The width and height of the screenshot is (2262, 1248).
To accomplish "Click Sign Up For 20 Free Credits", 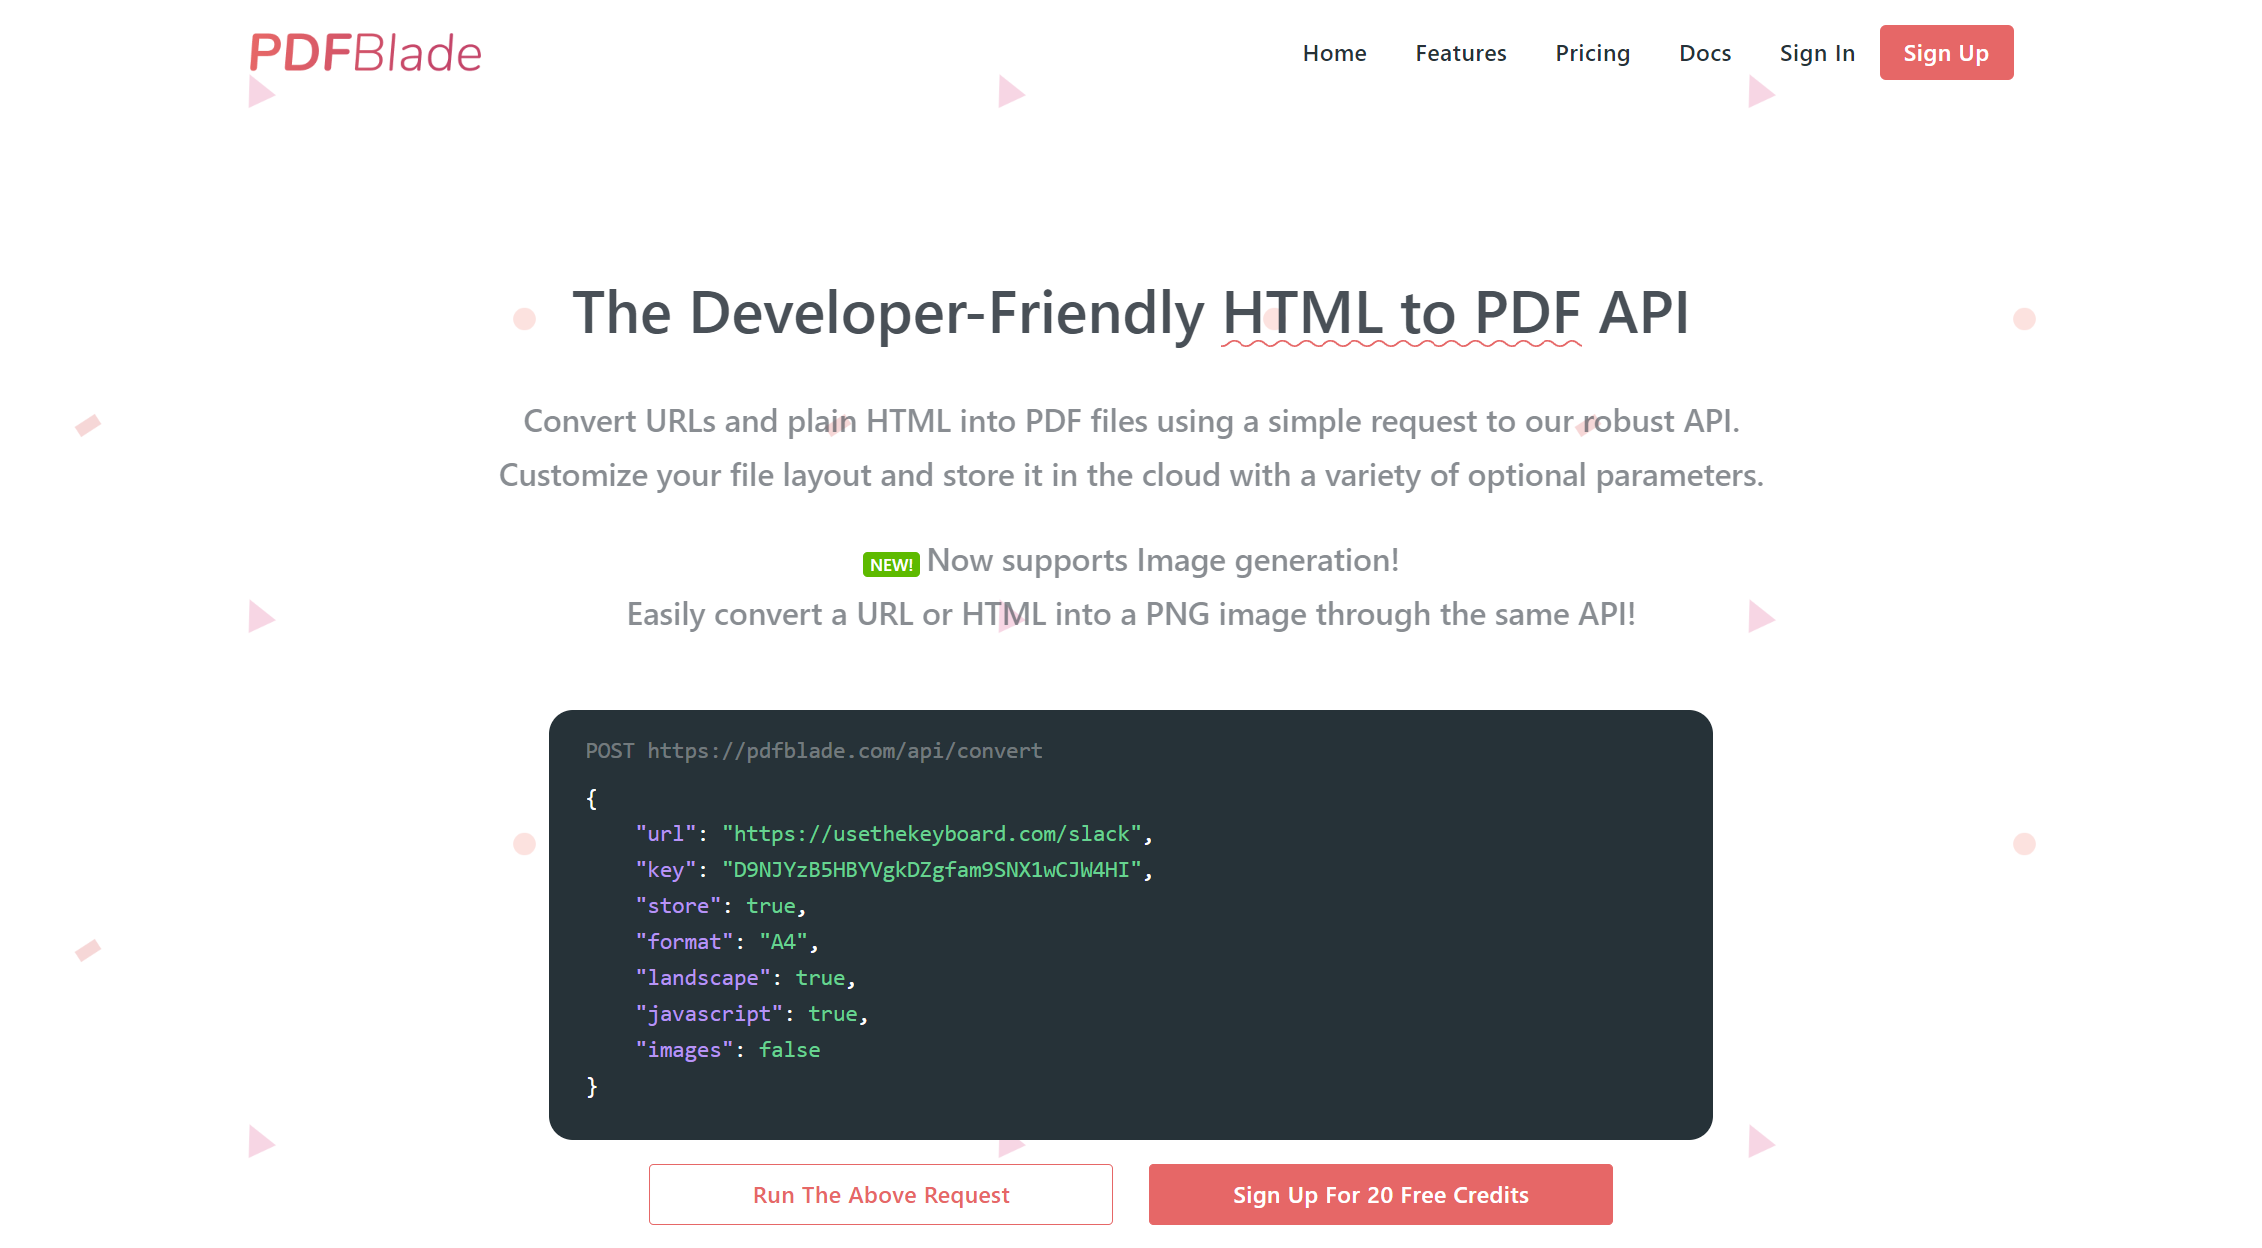I will pyautogui.click(x=1381, y=1195).
